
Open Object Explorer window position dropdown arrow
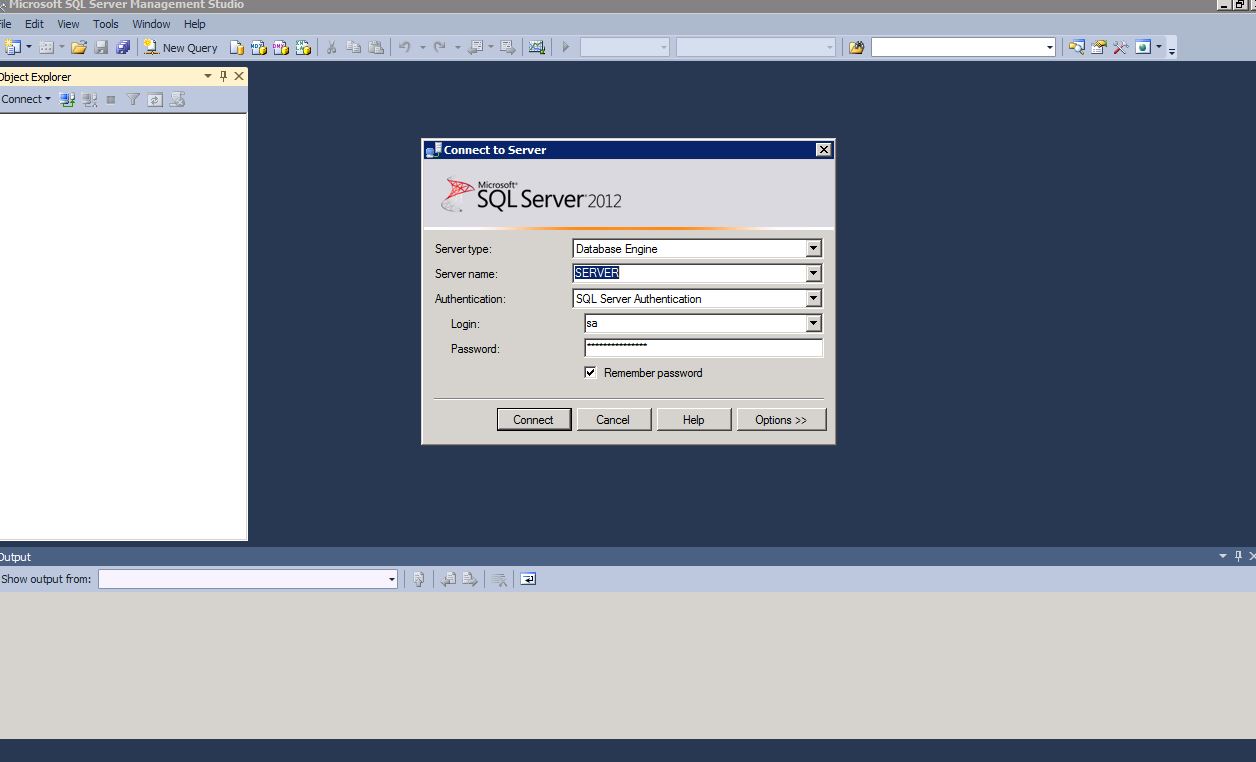point(208,76)
